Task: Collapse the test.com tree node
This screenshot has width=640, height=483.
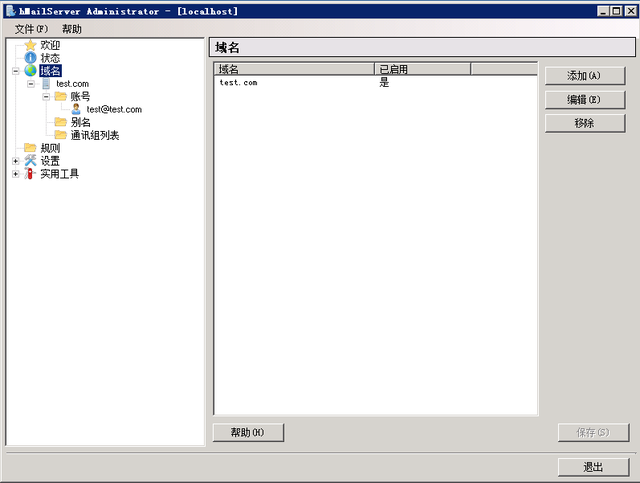Action: pyautogui.click(x=31, y=84)
